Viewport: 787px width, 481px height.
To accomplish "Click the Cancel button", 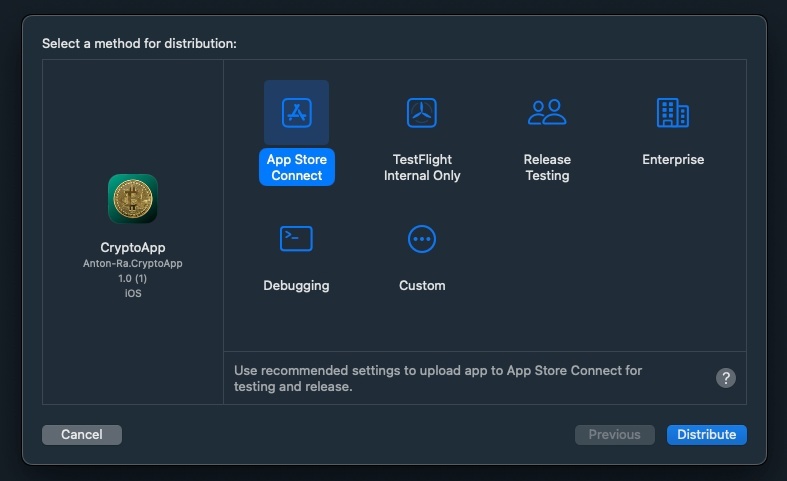I will 82,435.
